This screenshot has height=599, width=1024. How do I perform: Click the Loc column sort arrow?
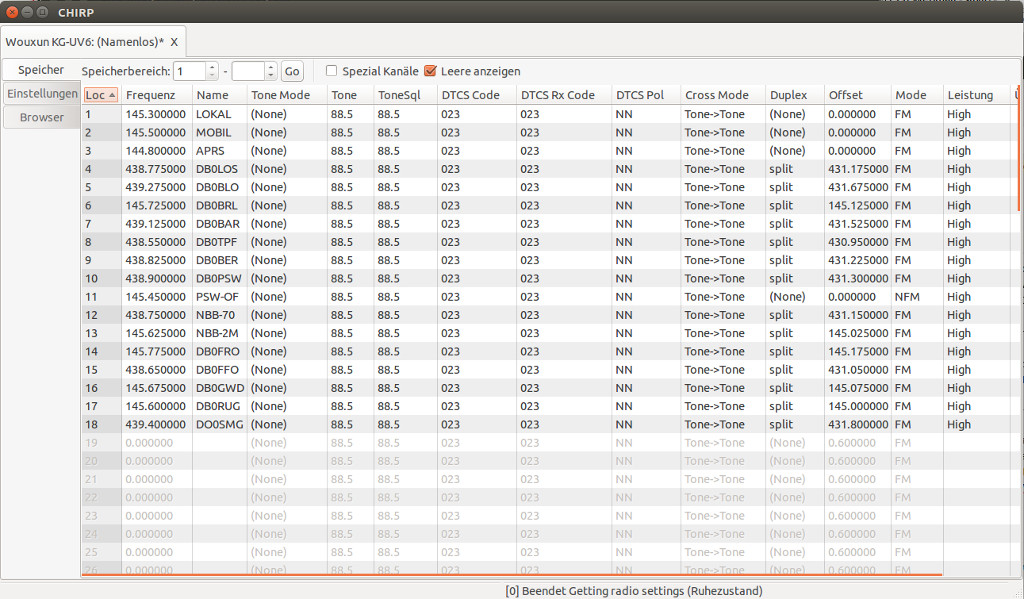tap(112, 95)
